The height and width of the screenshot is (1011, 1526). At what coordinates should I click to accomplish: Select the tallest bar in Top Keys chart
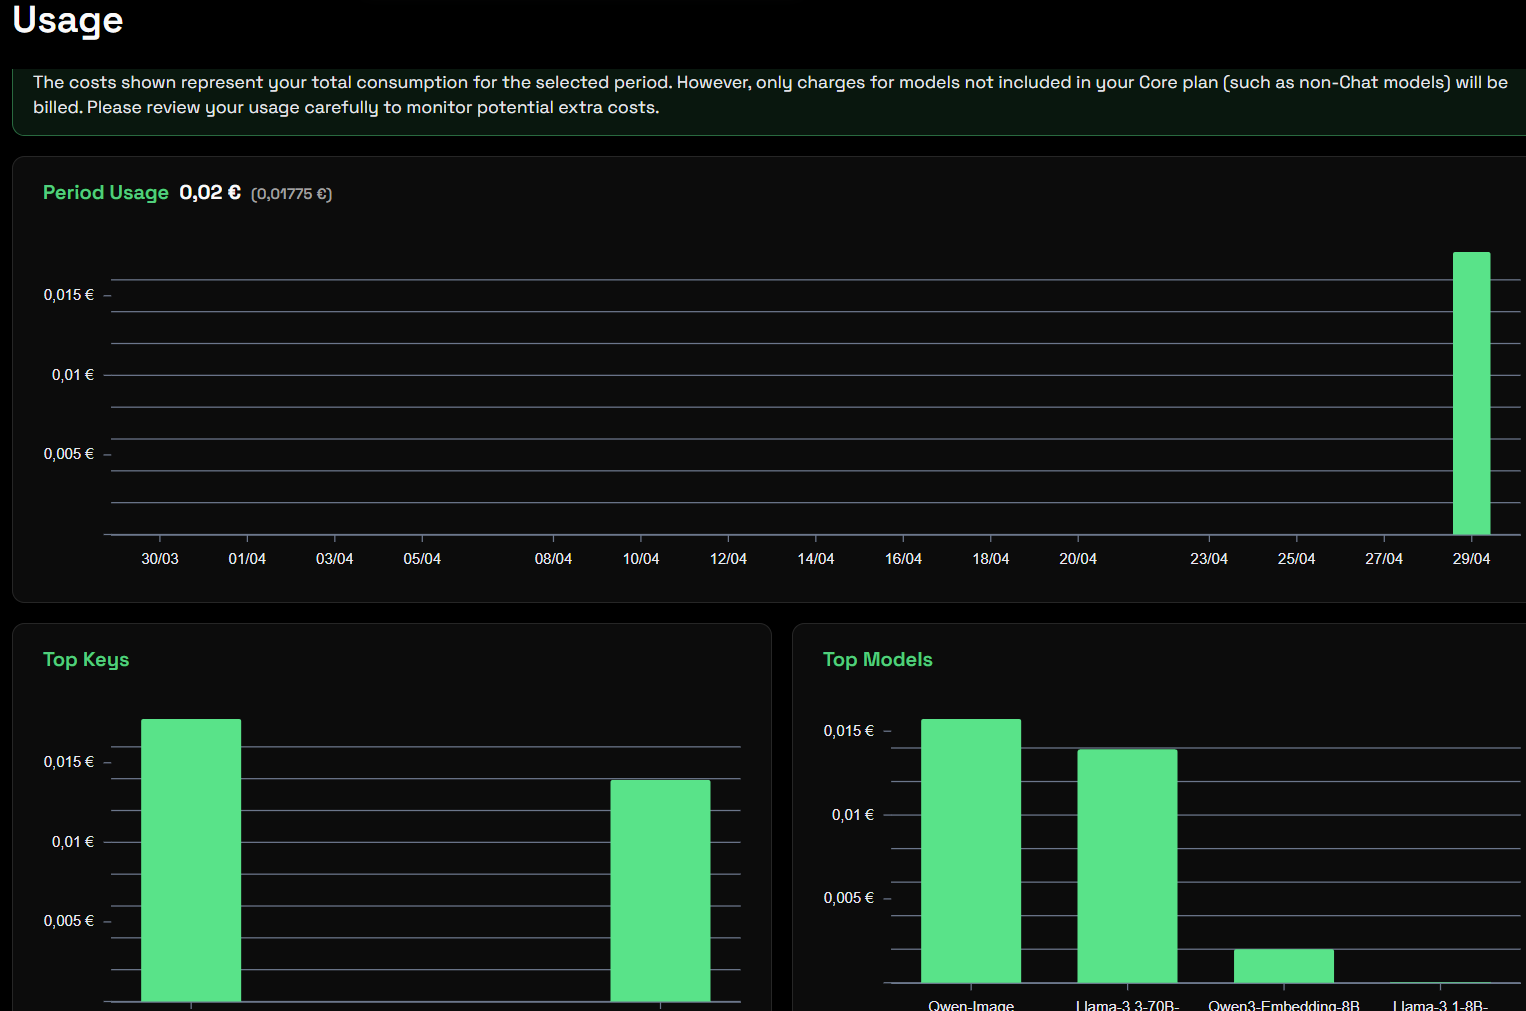[191, 860]
